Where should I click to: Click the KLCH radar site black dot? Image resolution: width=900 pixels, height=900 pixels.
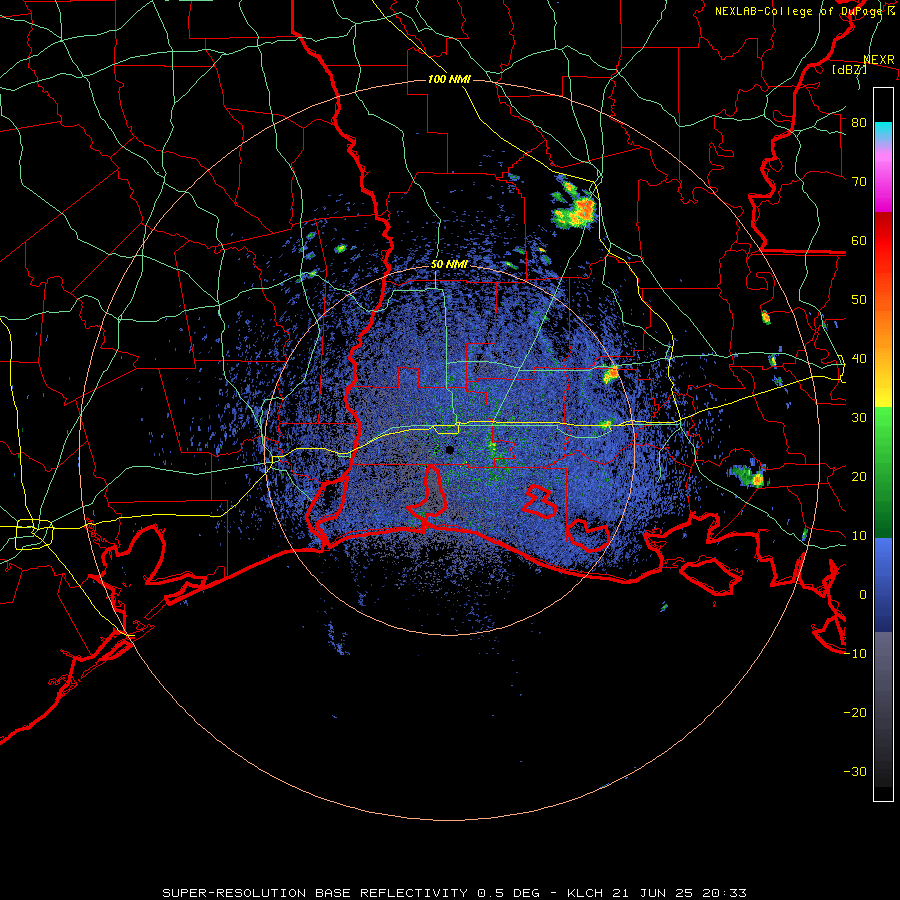click(x=450, y=450)
